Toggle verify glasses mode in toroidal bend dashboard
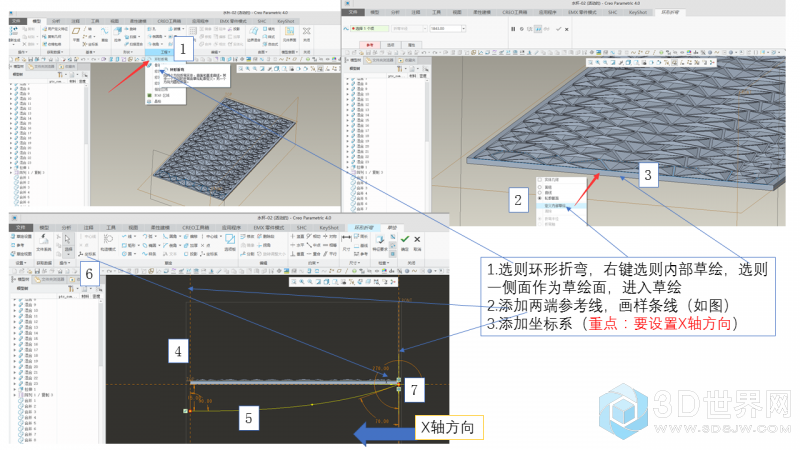Screen dimensions: 800x450 [x=546, y=29]
